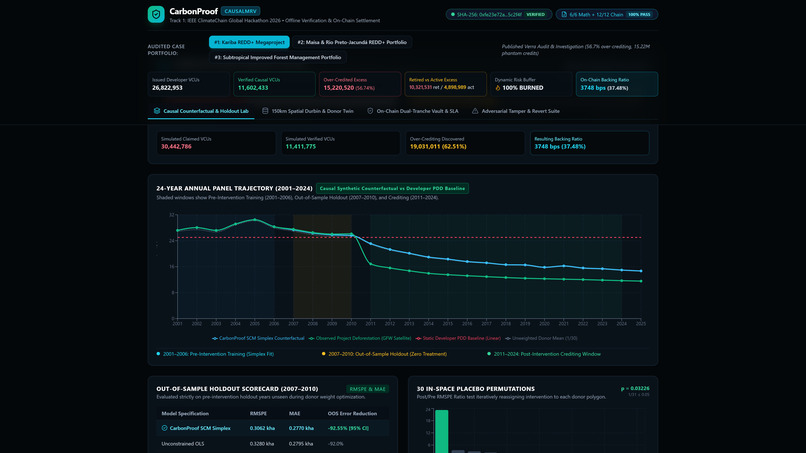The width and height of the screenshot is (806, 453).
Task: Click the shield icon beside On-Chain Dual-Tranche Vault
Action: pyautogui.click(x=370, y=111)
